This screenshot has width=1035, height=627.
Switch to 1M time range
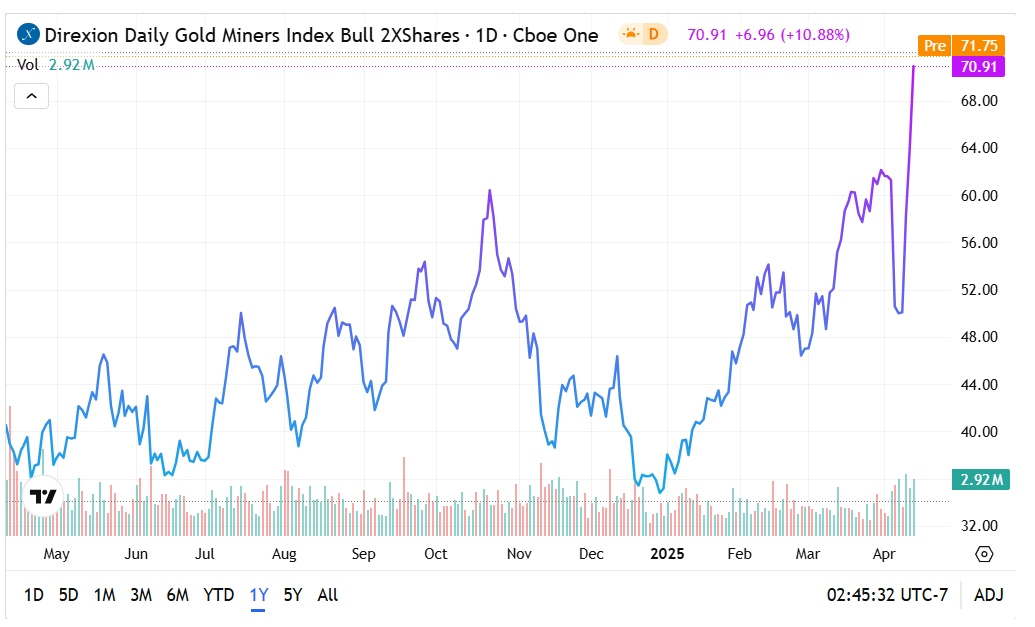click(104, 595)
